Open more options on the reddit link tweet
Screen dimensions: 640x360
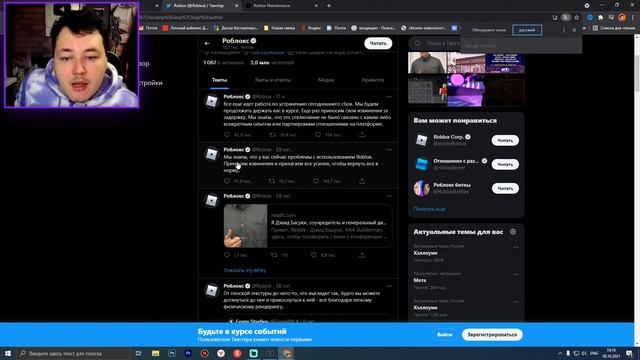point(389,196)
